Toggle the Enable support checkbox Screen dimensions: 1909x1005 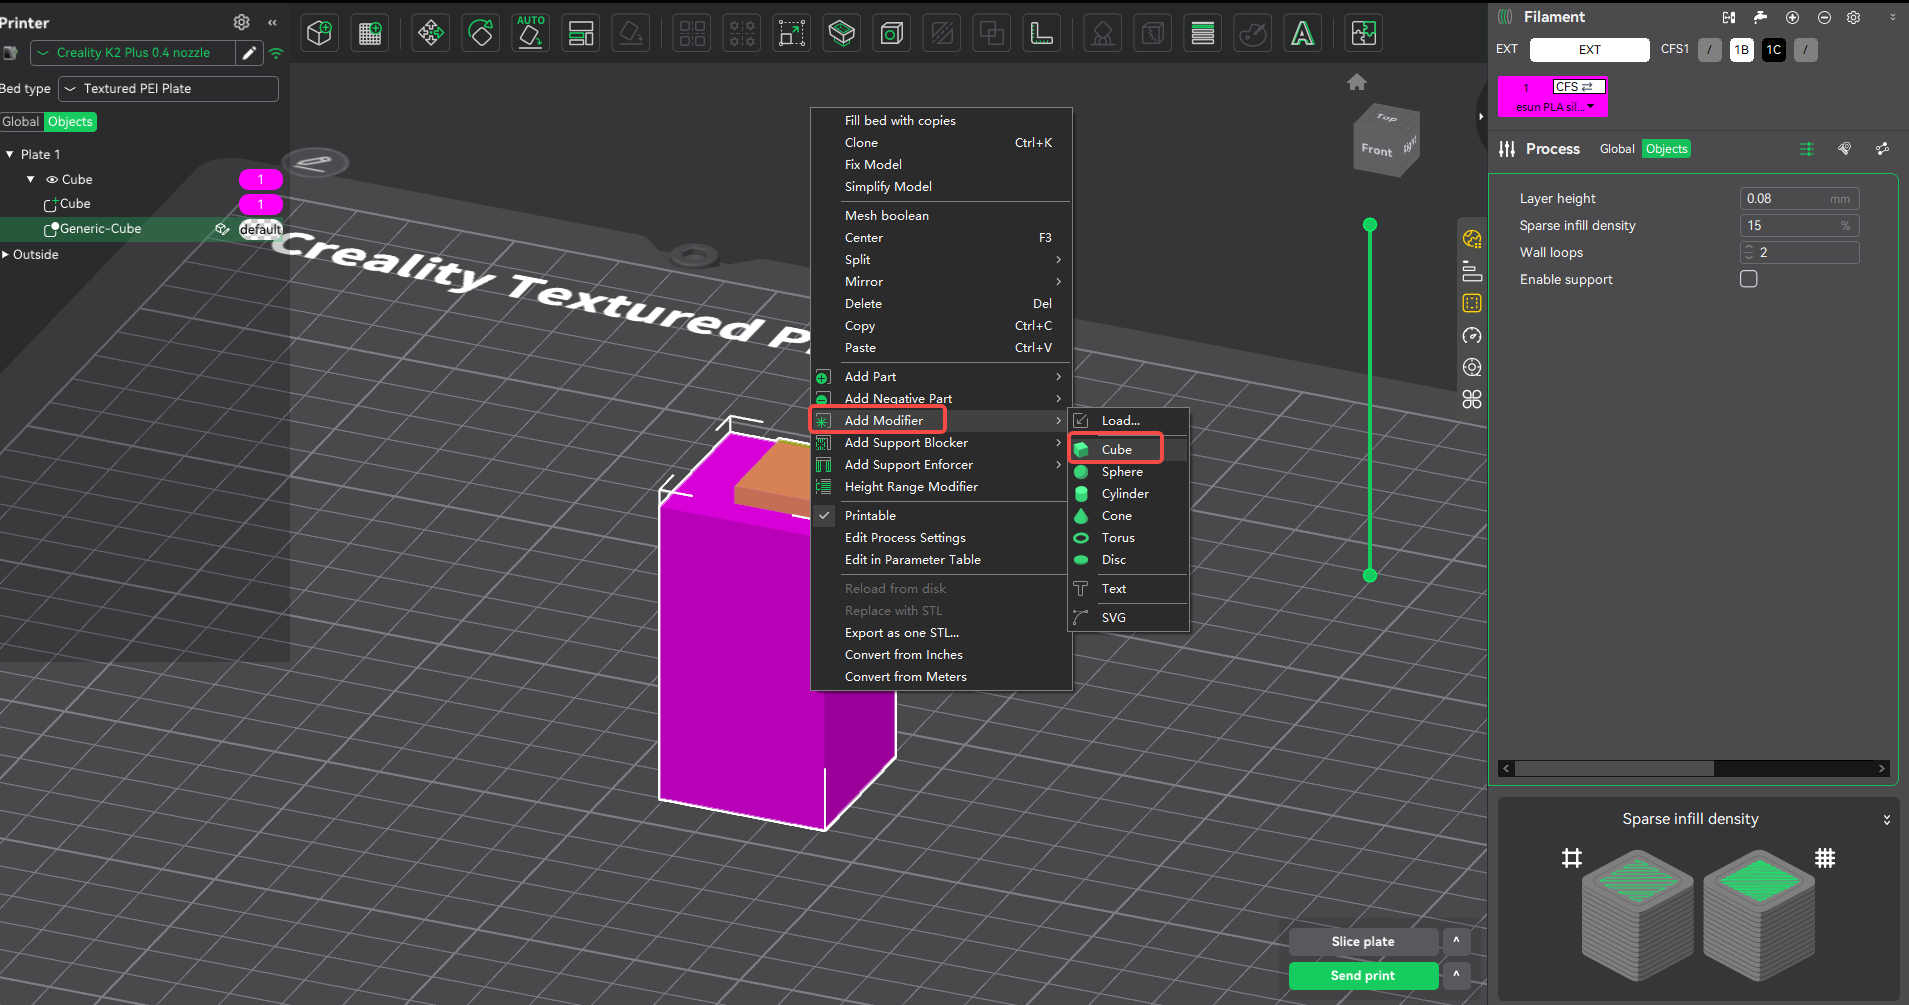click(x=1748, y=279)
